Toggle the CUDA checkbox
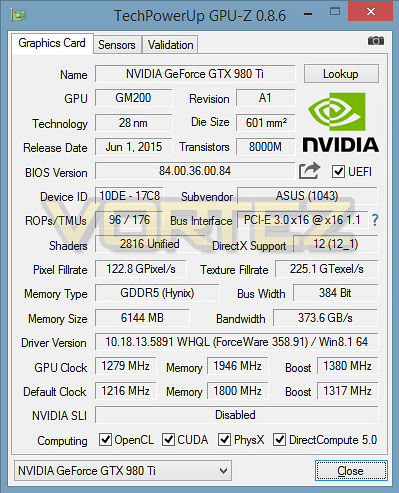 [x=168, y=440]
